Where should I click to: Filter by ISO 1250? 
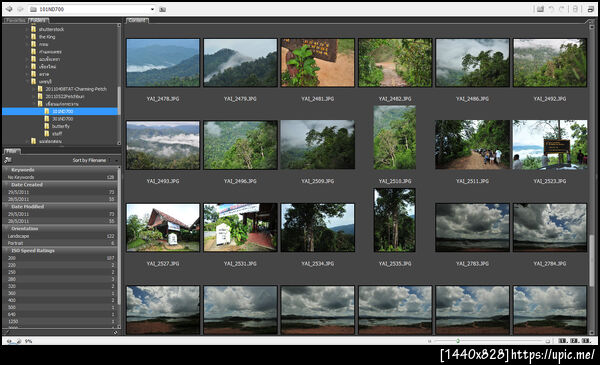click(x=61, y=321)
